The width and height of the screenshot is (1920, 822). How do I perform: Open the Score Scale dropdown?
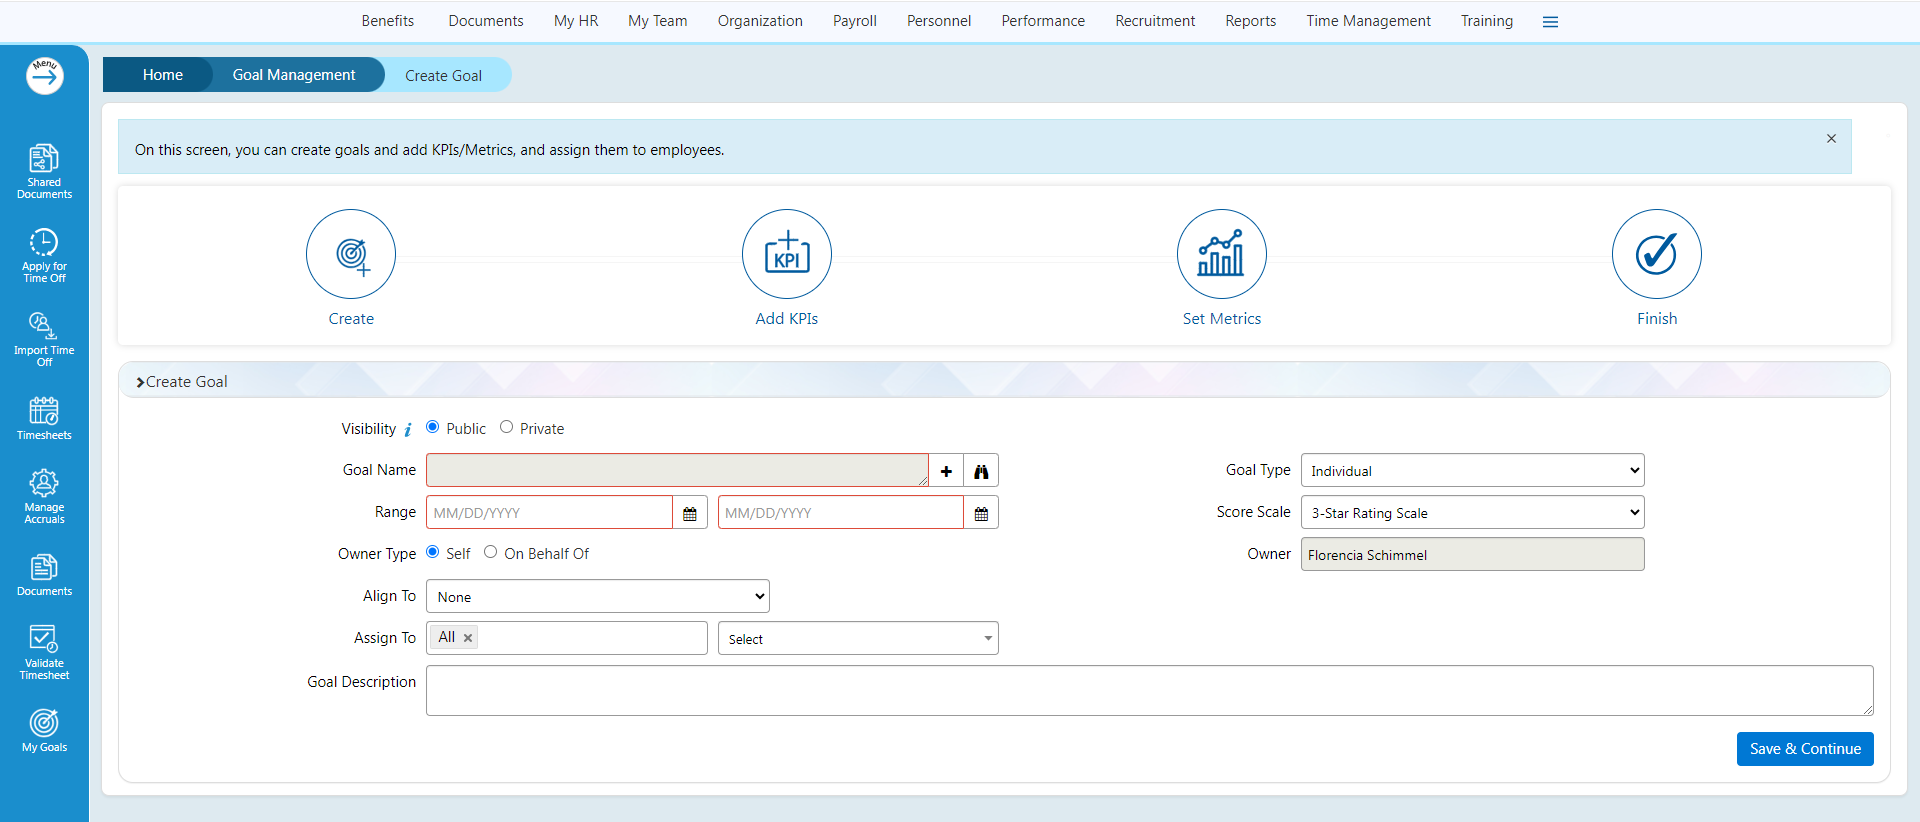point(1472,513)
